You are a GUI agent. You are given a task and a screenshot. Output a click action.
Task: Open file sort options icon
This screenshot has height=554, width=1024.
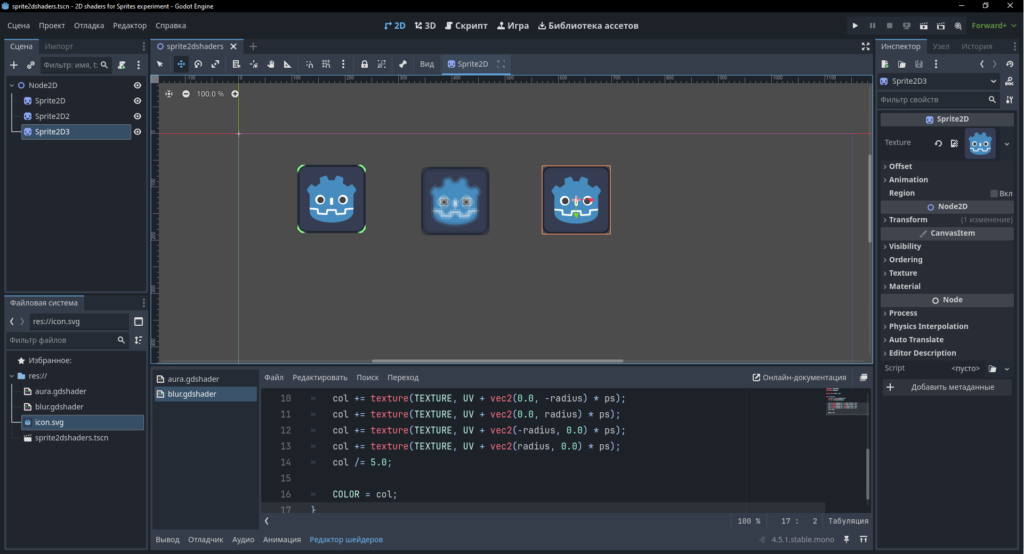coord(138,340)
